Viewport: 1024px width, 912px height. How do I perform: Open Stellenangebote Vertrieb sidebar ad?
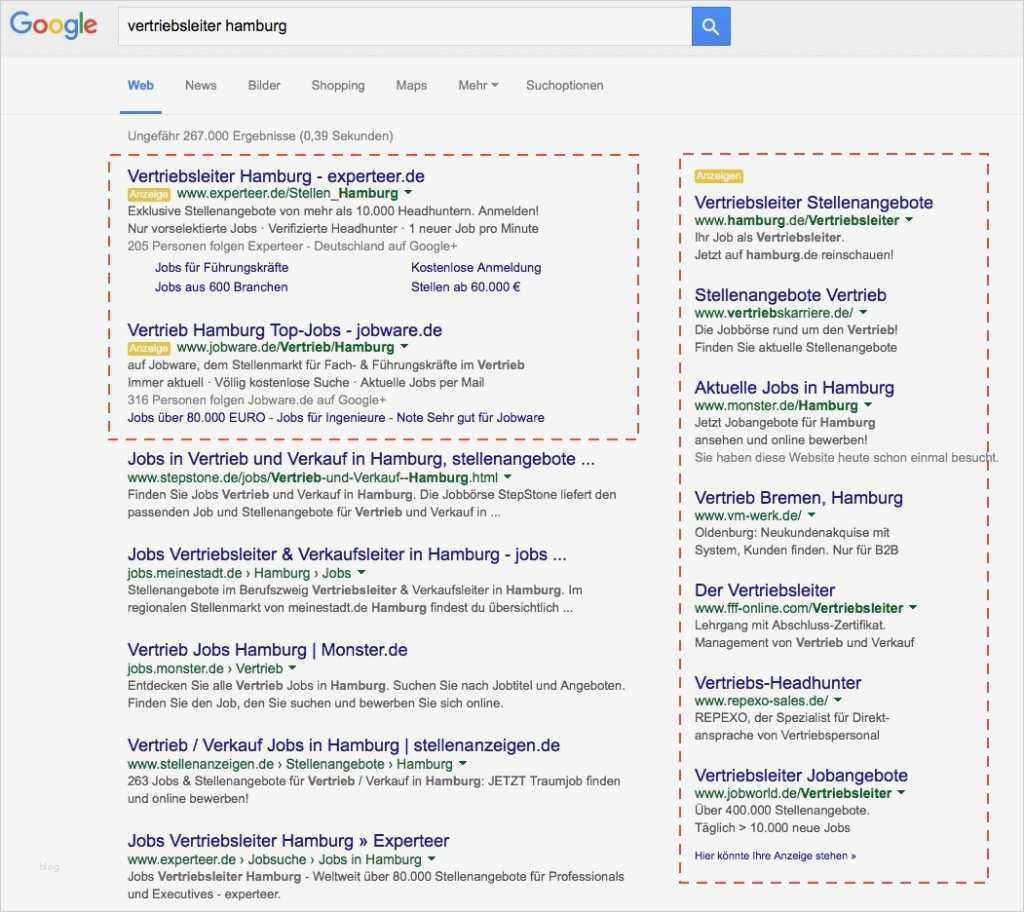(790, 295)
